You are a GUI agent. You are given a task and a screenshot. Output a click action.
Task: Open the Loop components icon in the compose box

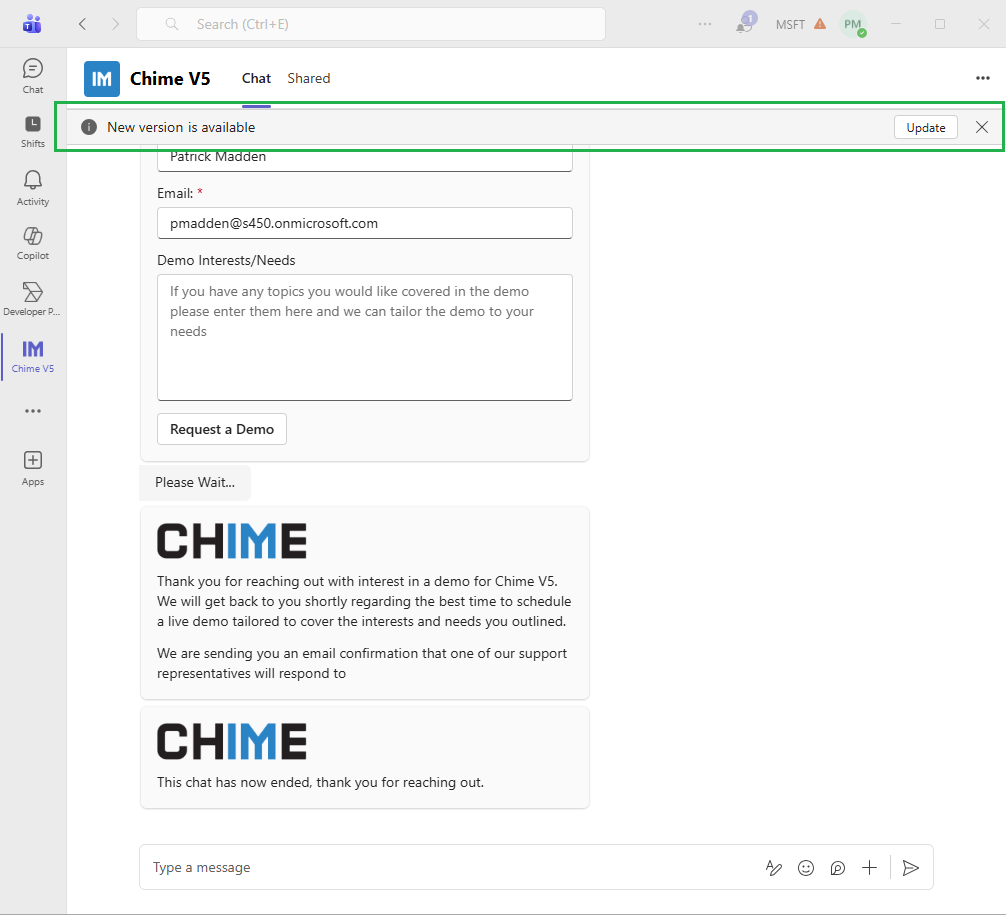pyautogui.click(x=837, y=868)
